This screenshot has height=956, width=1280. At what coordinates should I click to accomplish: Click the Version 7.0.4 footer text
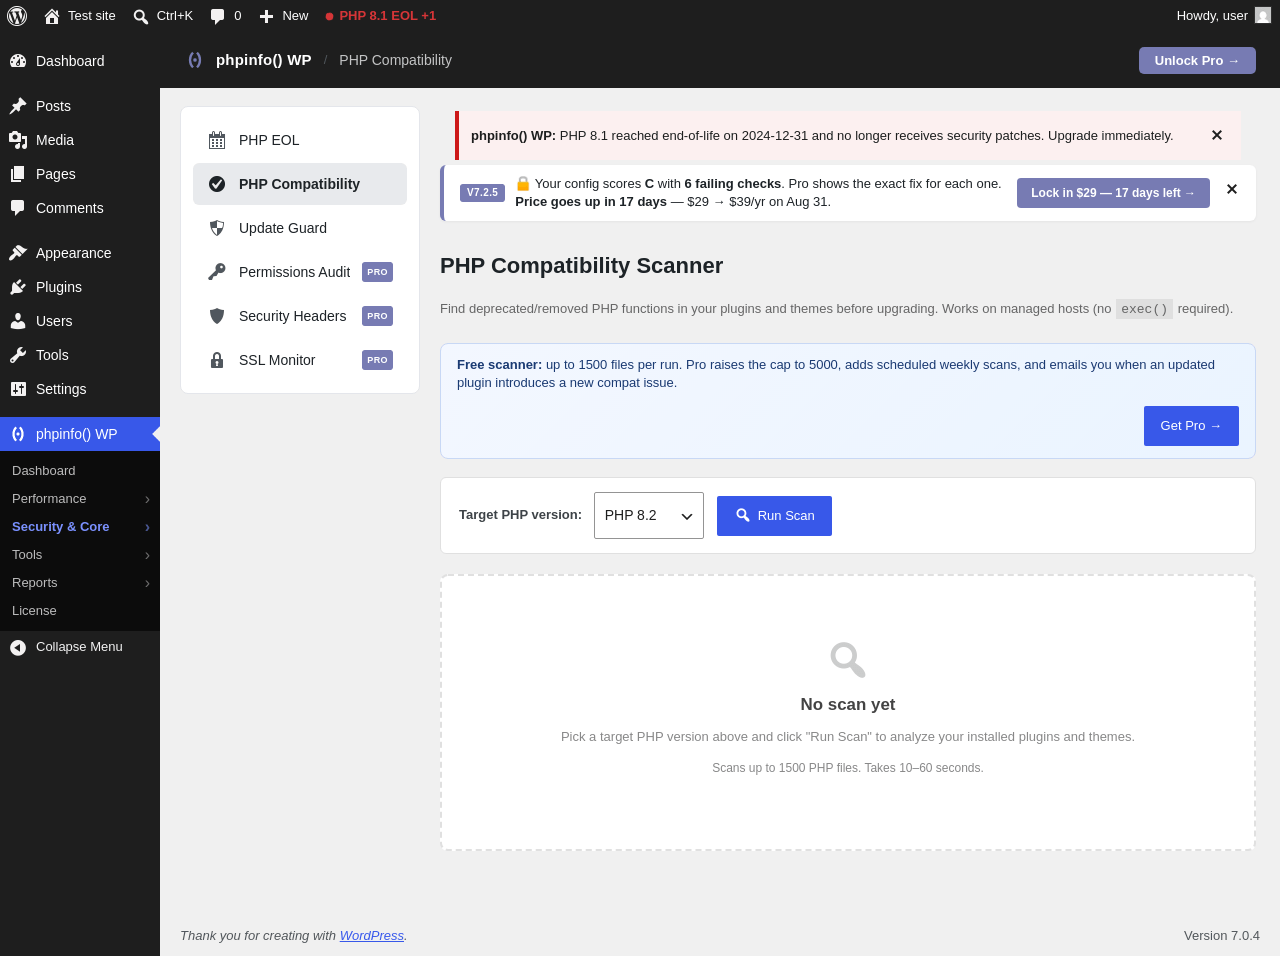(x=1222, y=936)
